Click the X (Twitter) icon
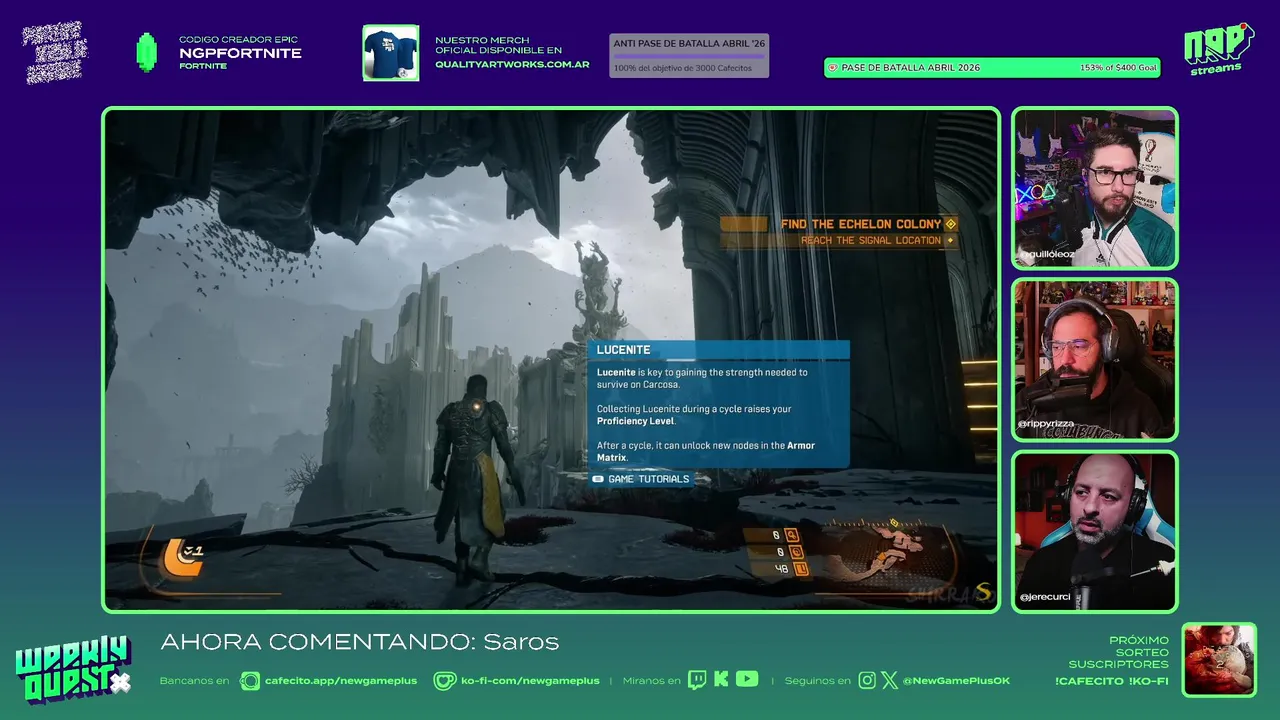Screen dimensions: 1280x720 890,680
